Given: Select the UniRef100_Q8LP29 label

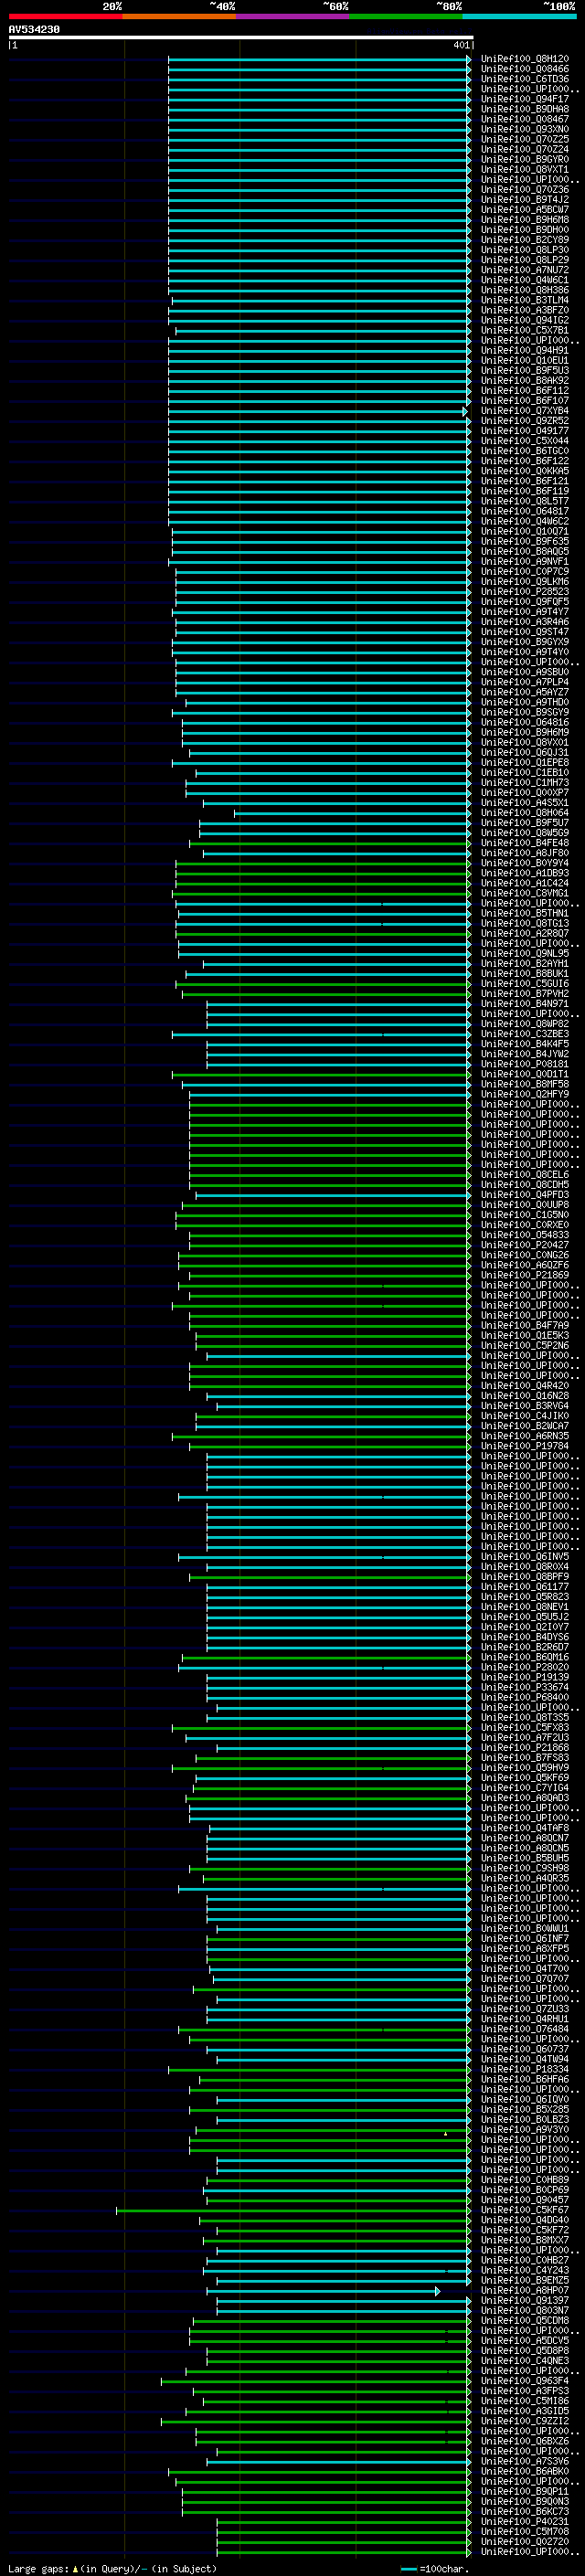Looking at the screenshot, I should click(x=524, y=260).
